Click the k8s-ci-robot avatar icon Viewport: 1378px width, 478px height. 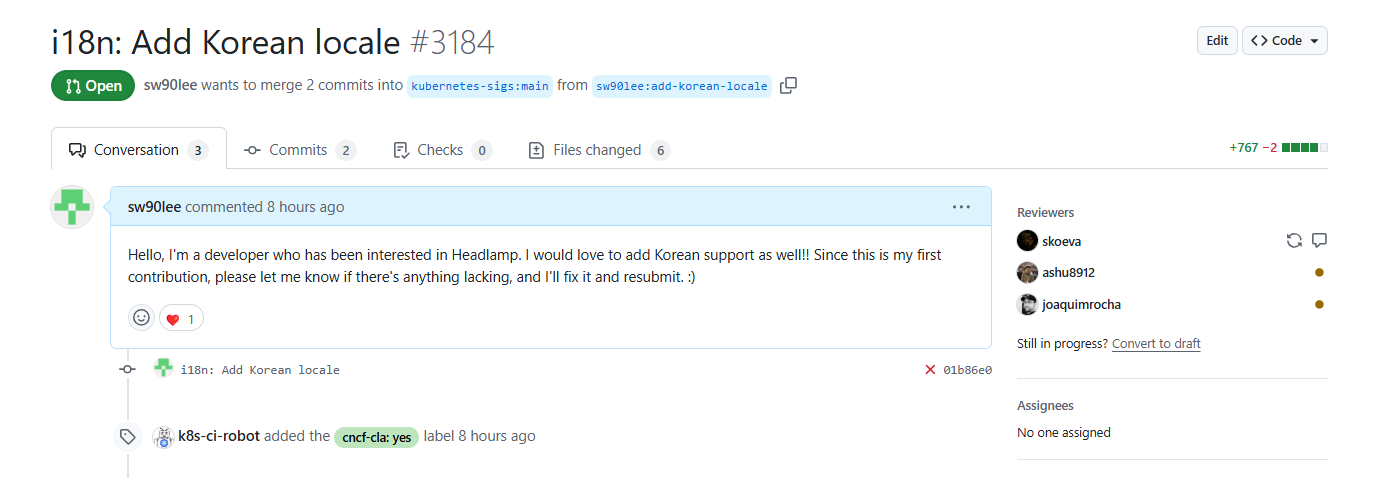tap(163, 436)
